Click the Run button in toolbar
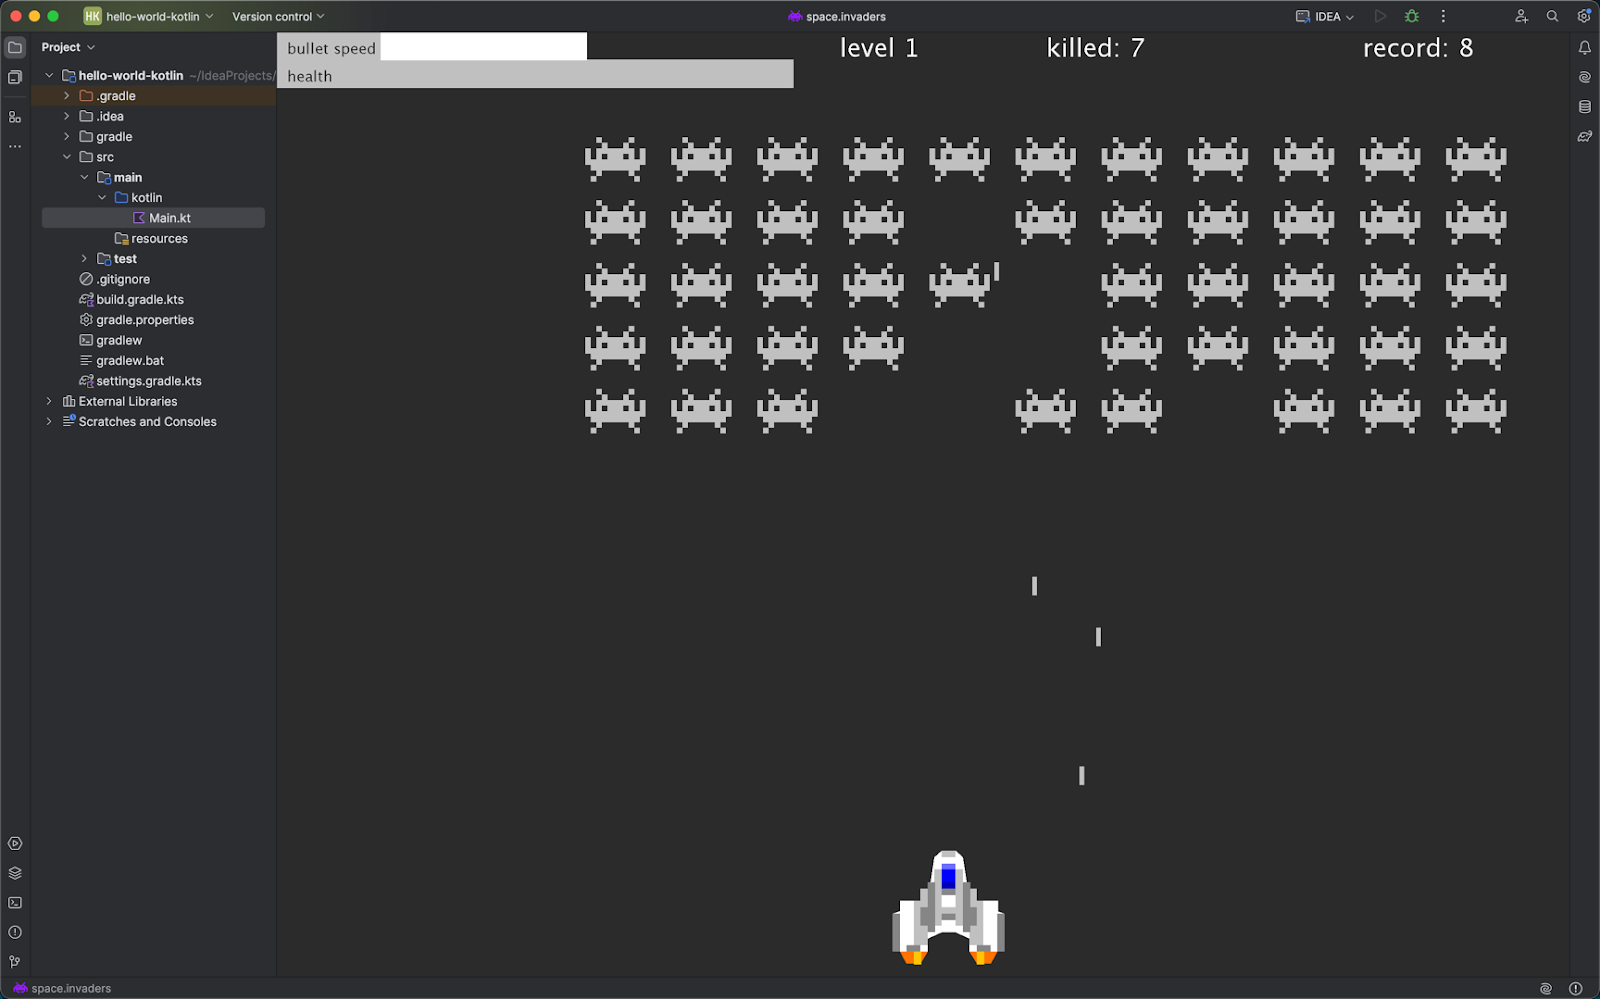The width and height of the screenshot is (1600, 999). point(1381,16)
